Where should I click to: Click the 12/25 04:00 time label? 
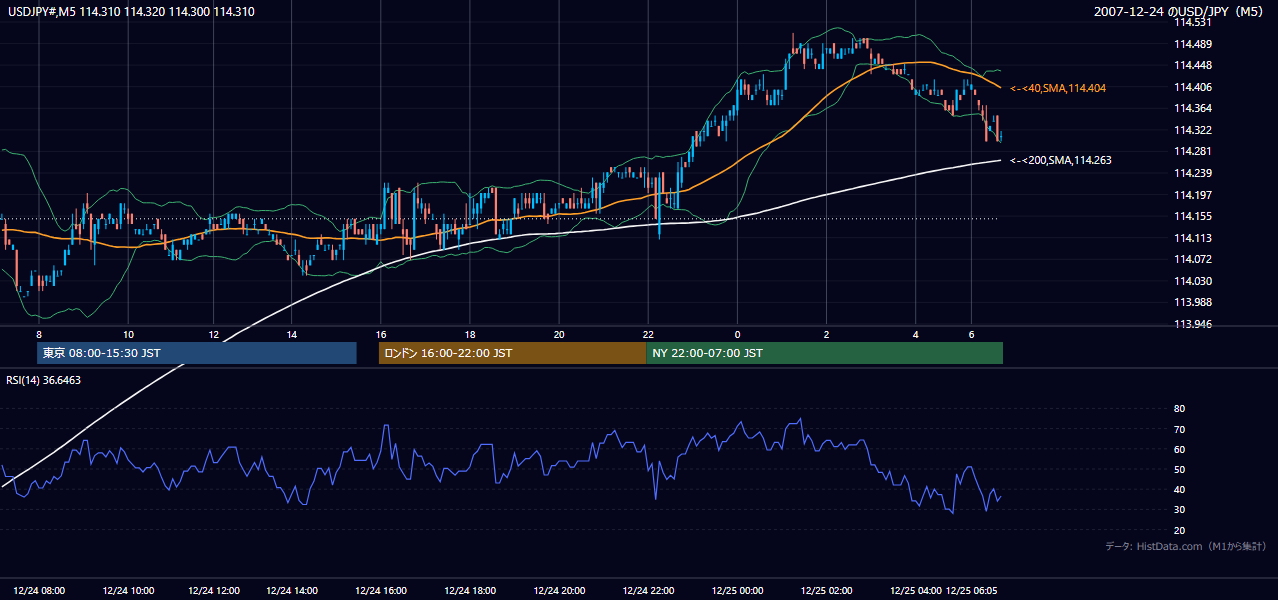(x=916, y=591)
